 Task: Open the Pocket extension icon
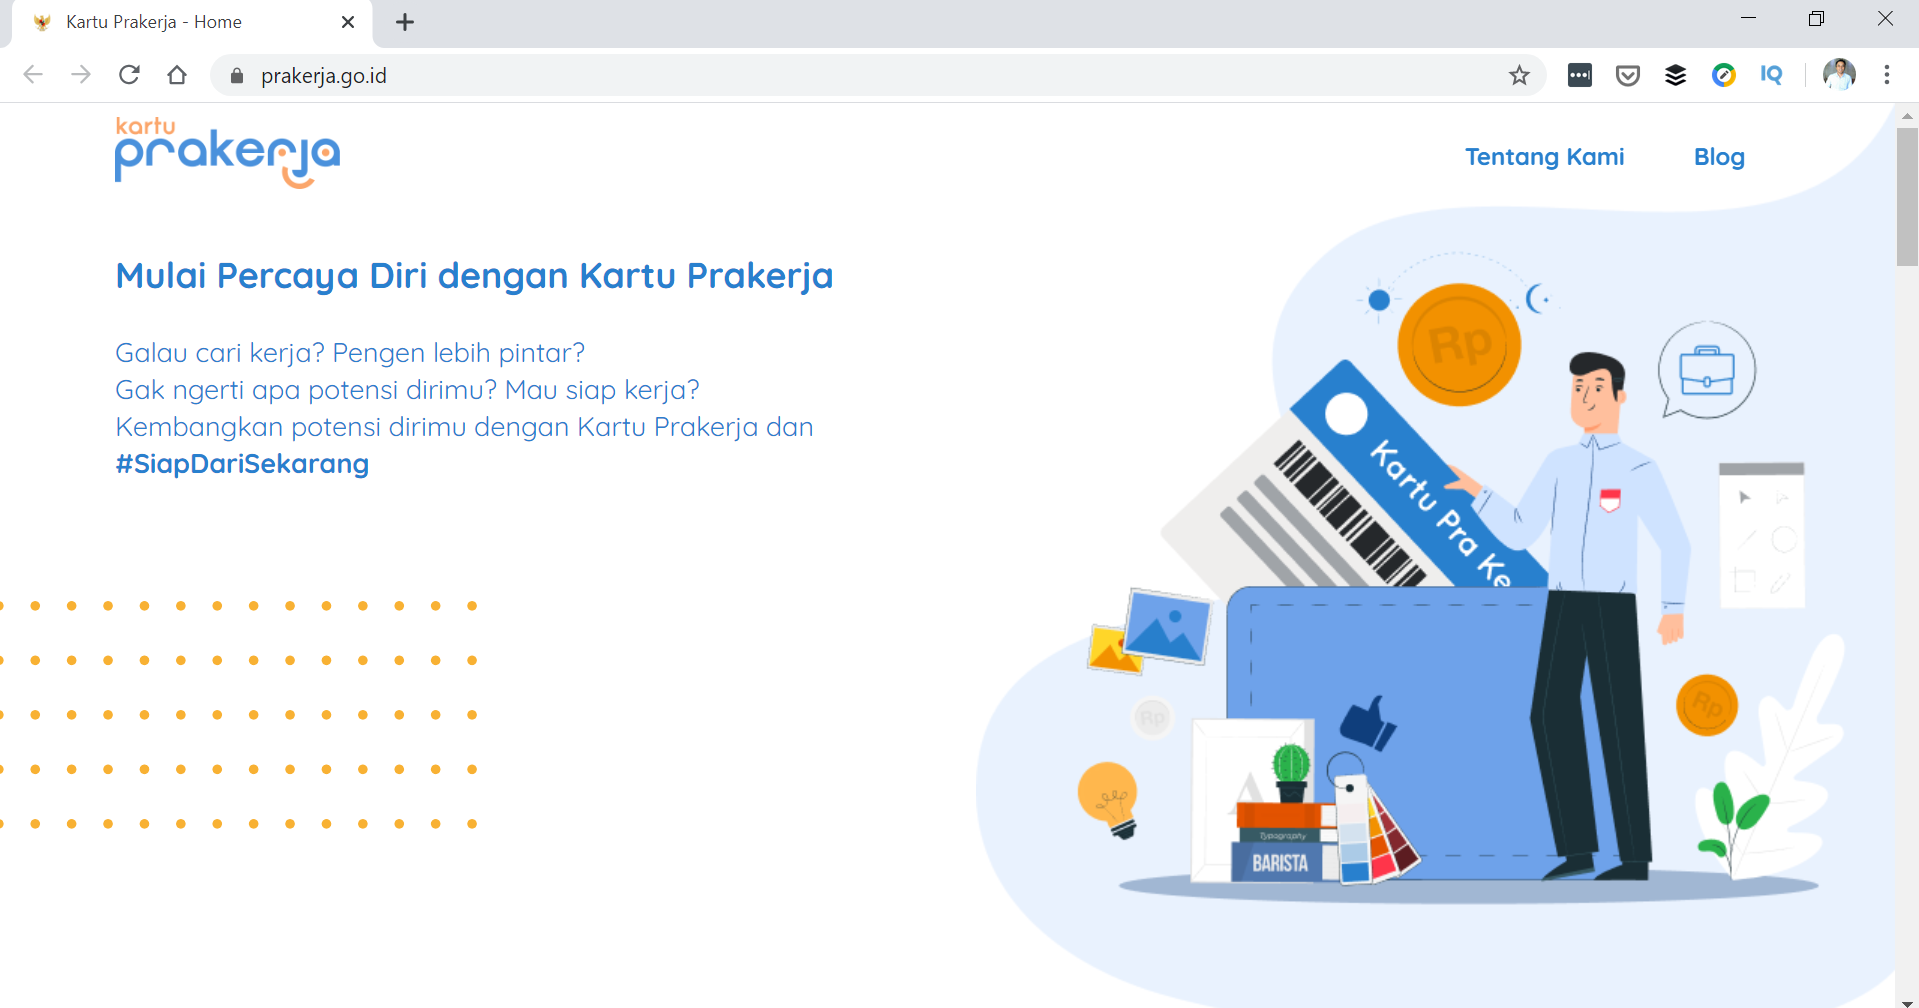coord(1628,75)
